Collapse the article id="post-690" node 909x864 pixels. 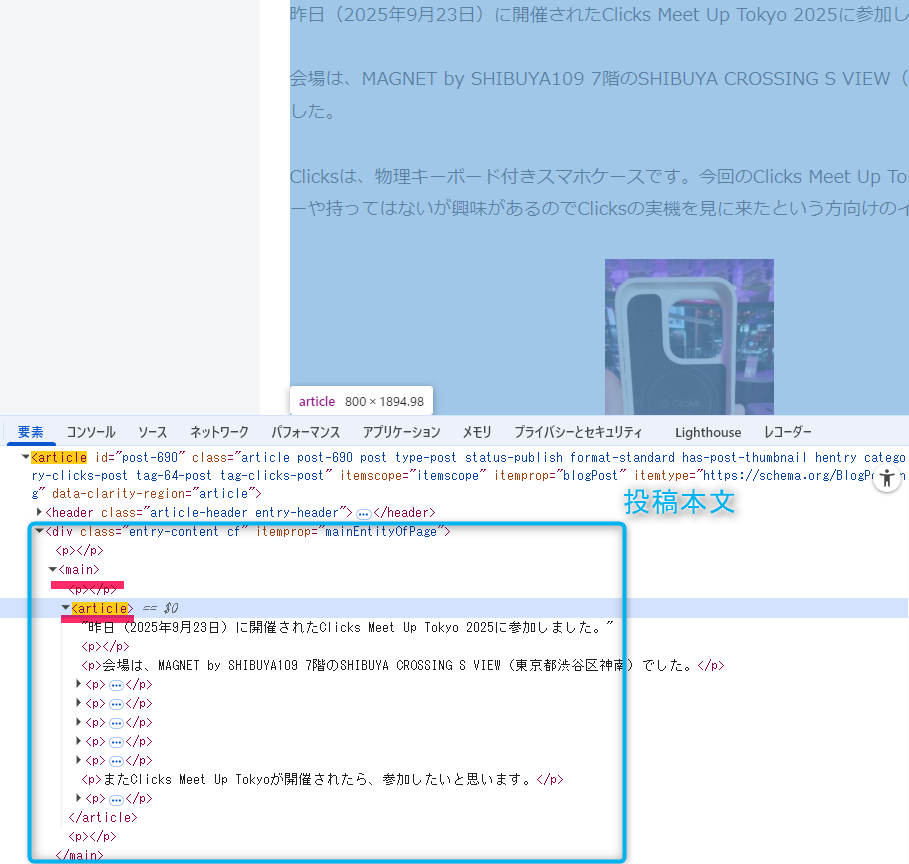click(26, 457)
